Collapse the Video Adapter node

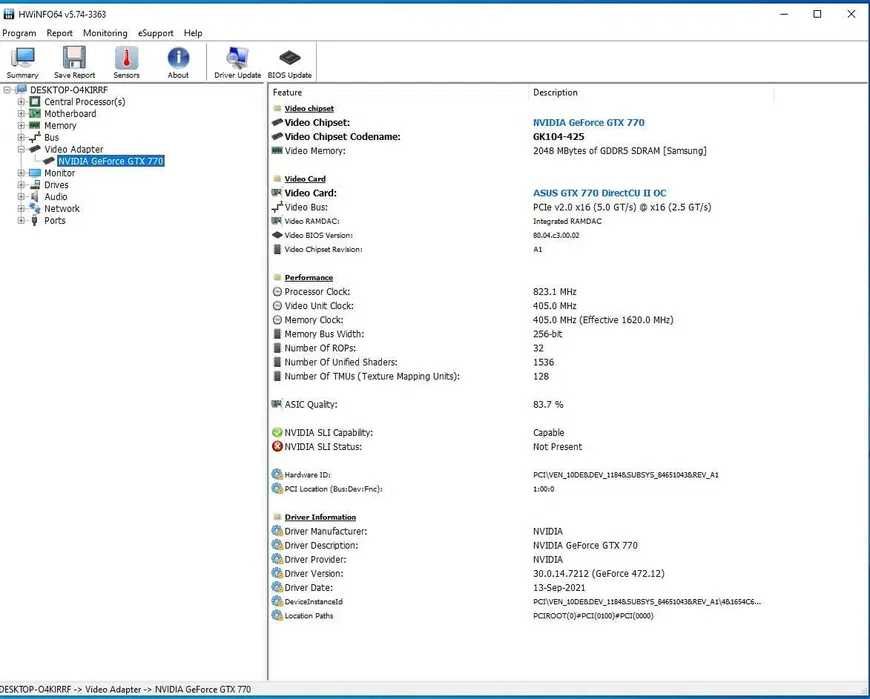pyautogui.click(x=21, y=149)
